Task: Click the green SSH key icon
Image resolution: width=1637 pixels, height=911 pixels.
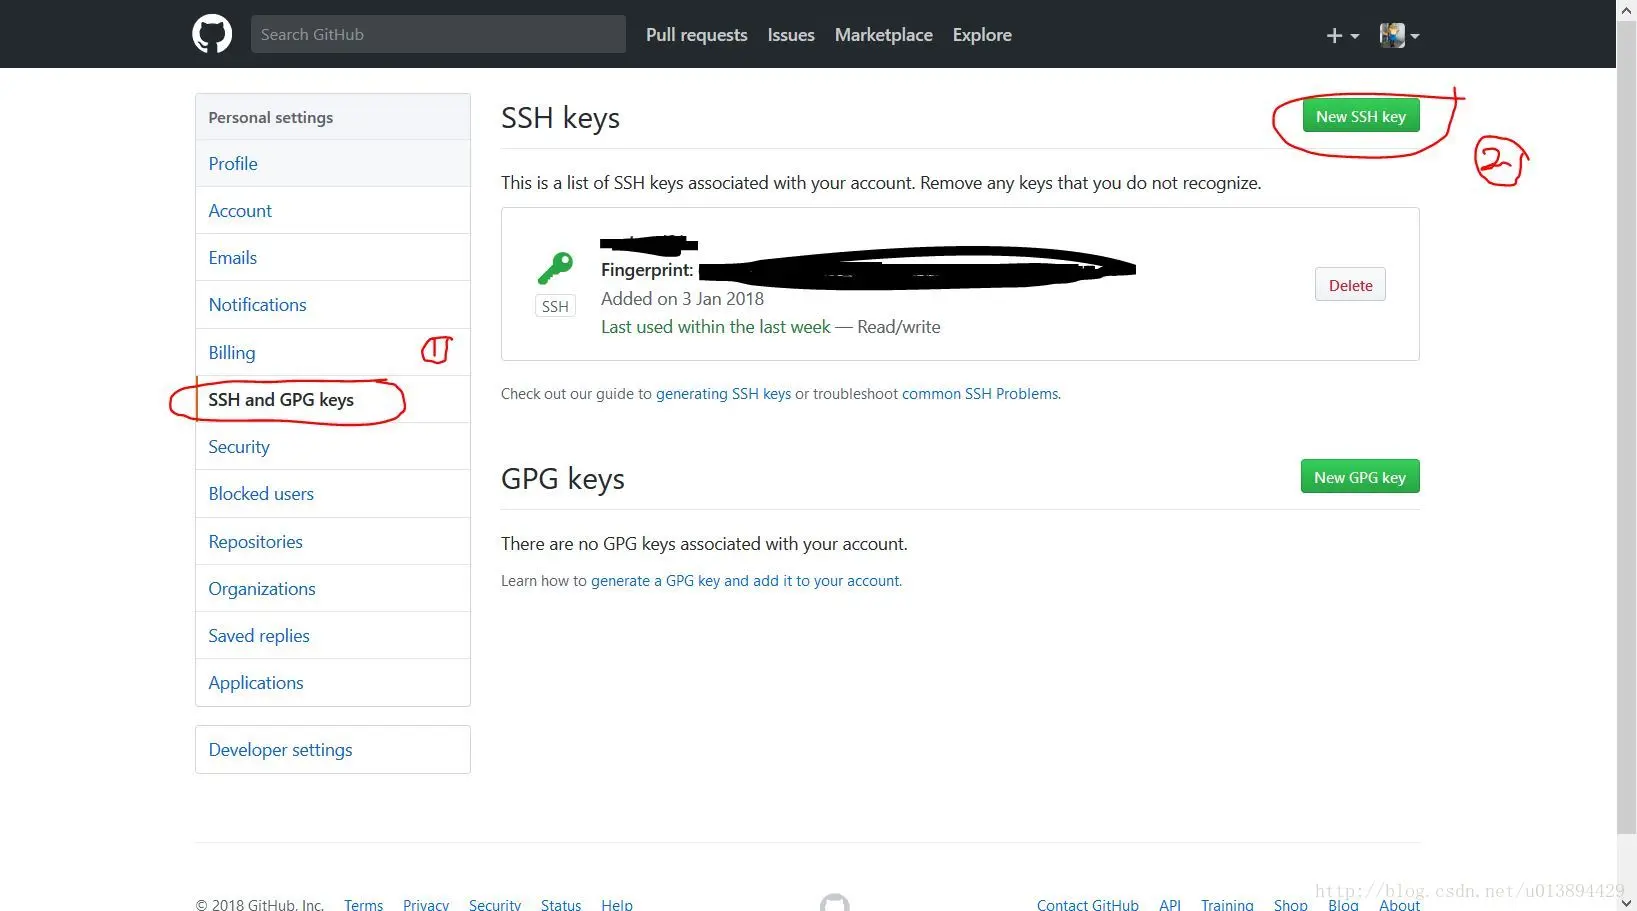Action: (555, 268)
